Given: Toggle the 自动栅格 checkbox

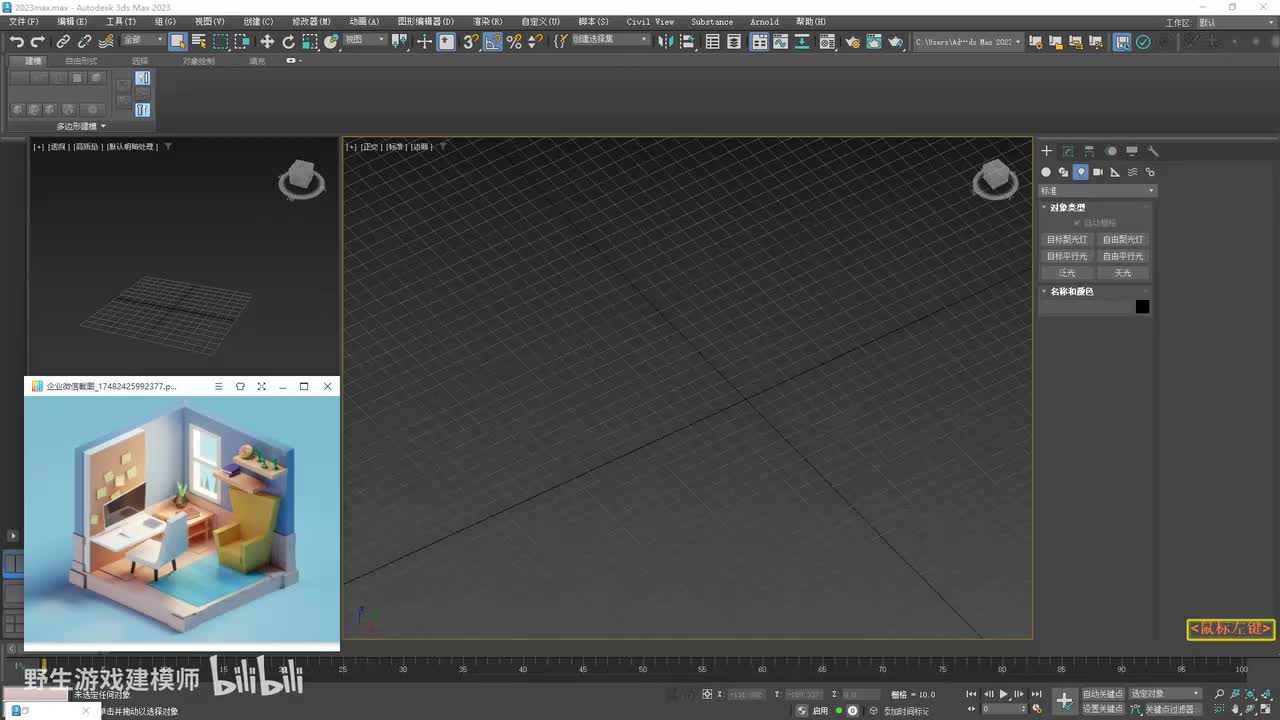Looking at the screenshot, I should [x=1077, y=223].
